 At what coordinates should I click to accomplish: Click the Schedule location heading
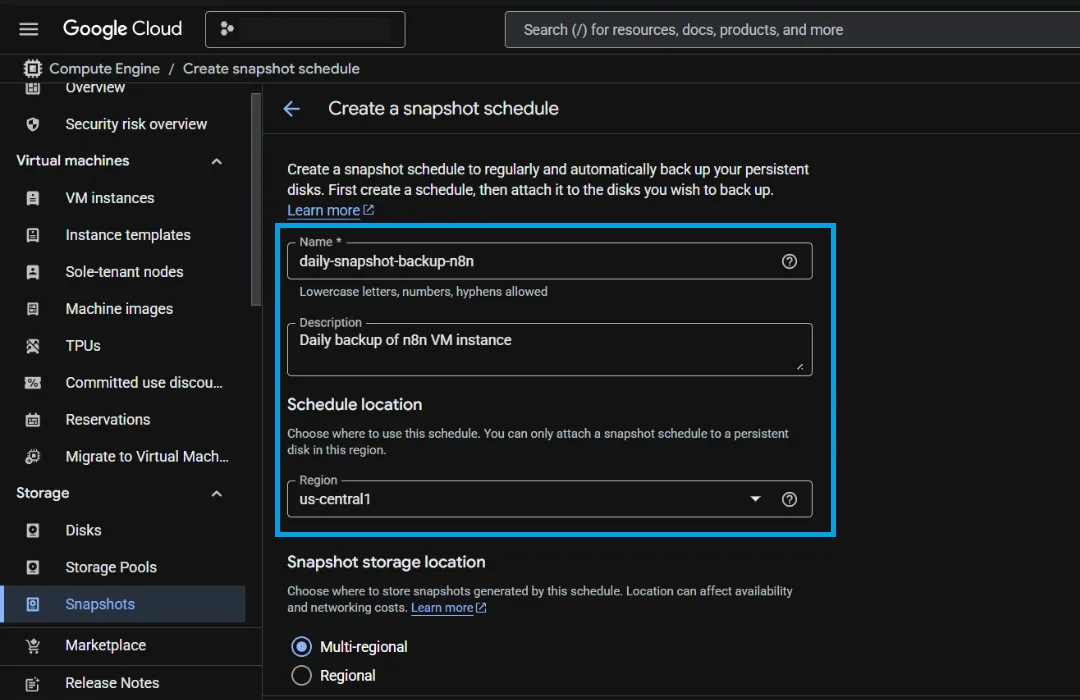tap(355, 404)
